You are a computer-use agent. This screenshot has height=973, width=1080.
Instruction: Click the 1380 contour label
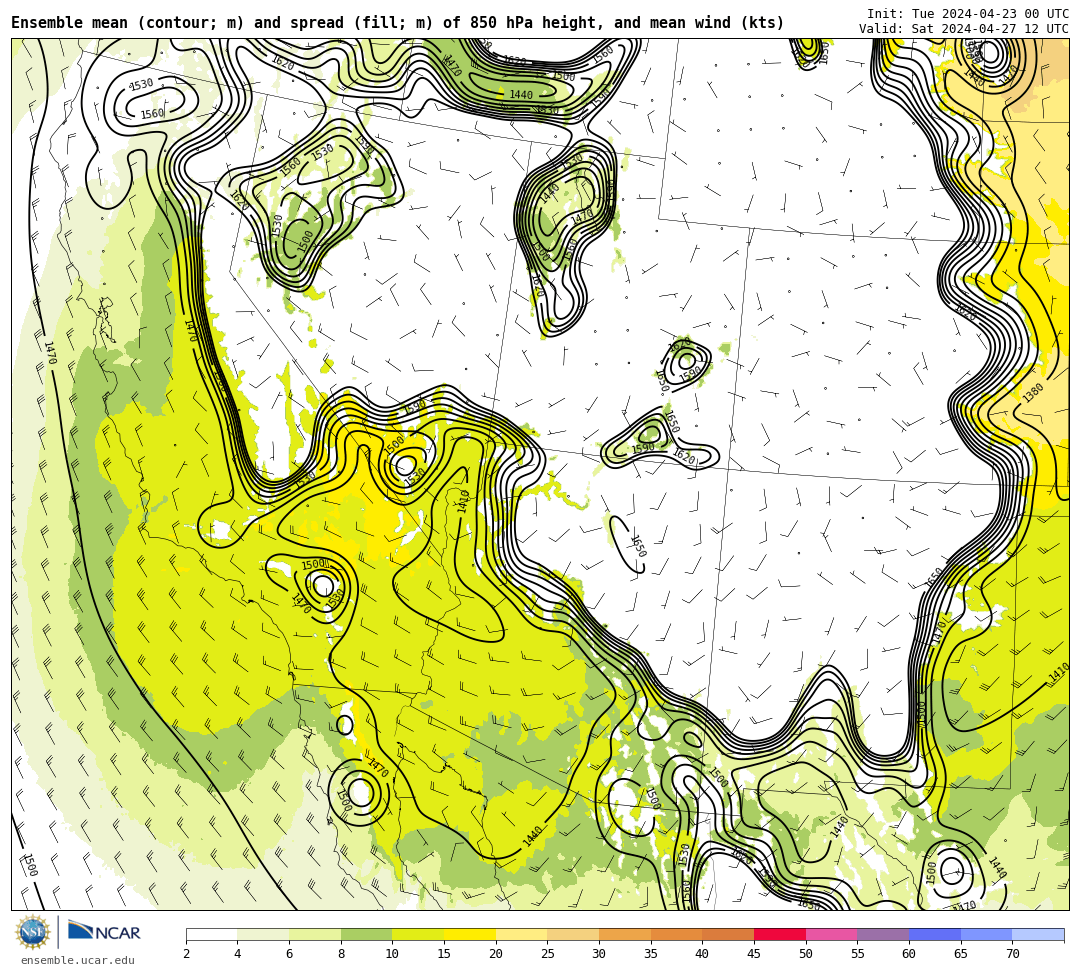pyautogui.click(x=1033, y=393)
